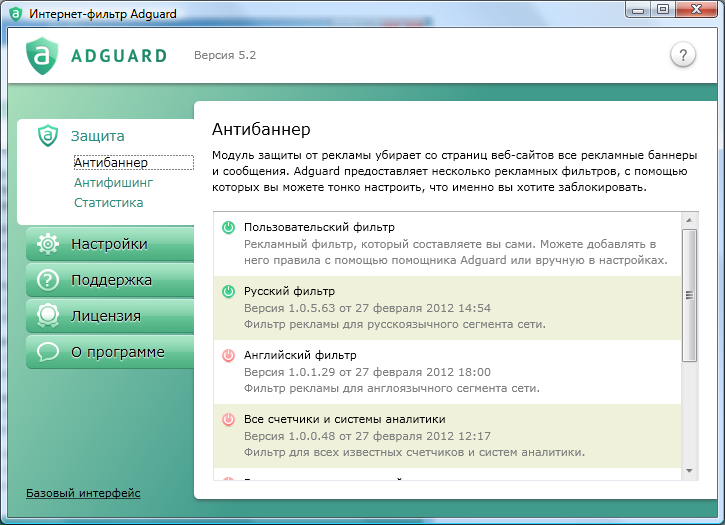Switch to Базовый интерфейс

(83, 493)
